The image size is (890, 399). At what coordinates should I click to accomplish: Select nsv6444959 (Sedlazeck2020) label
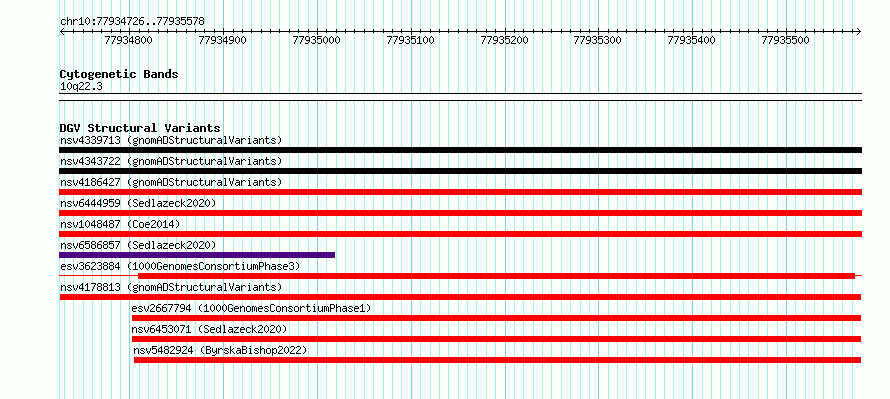click(138, 203)
